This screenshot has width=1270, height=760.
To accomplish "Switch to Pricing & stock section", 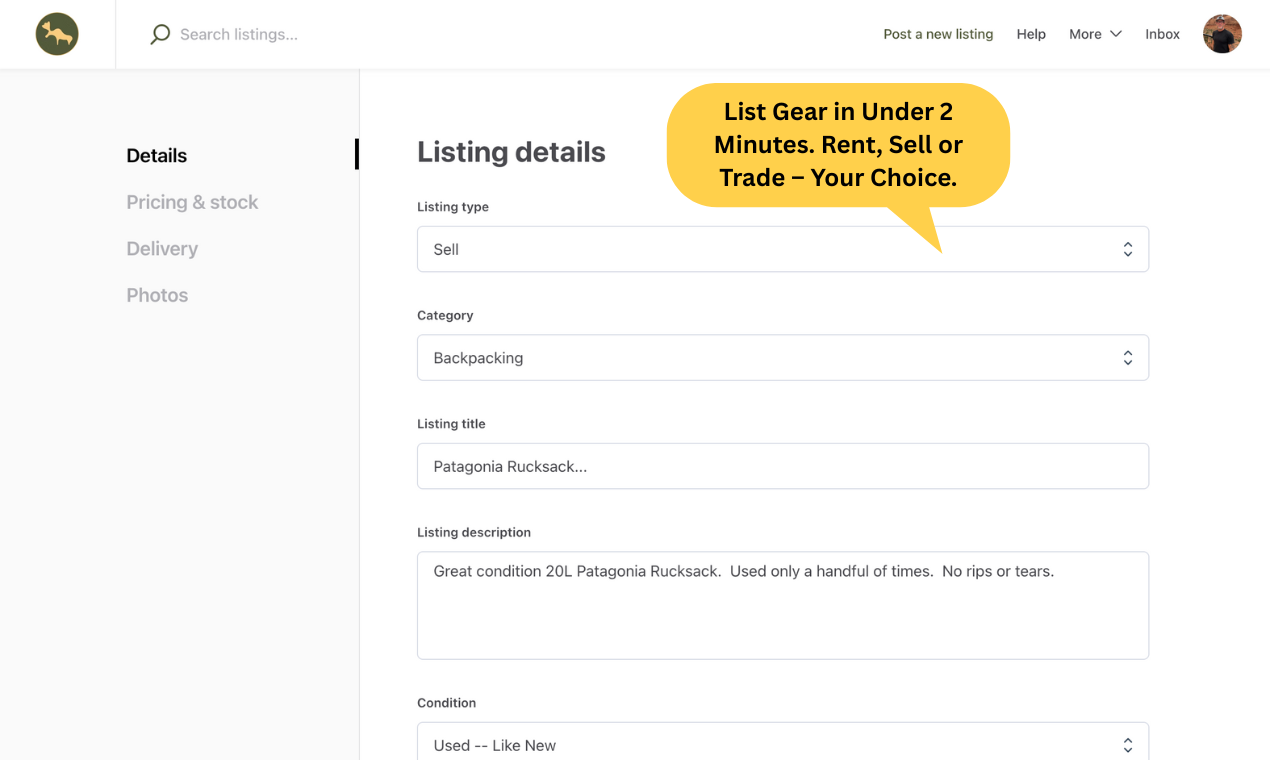I will 192,202.
